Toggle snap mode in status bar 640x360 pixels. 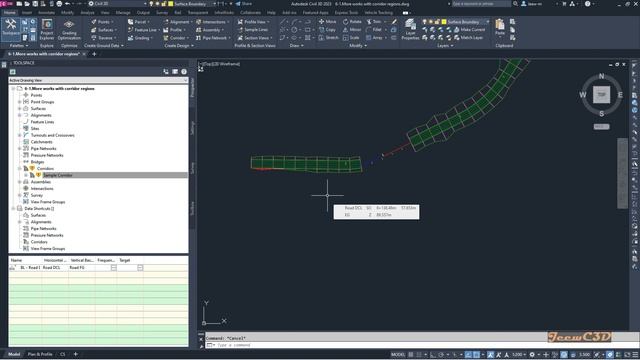[419, 355]
